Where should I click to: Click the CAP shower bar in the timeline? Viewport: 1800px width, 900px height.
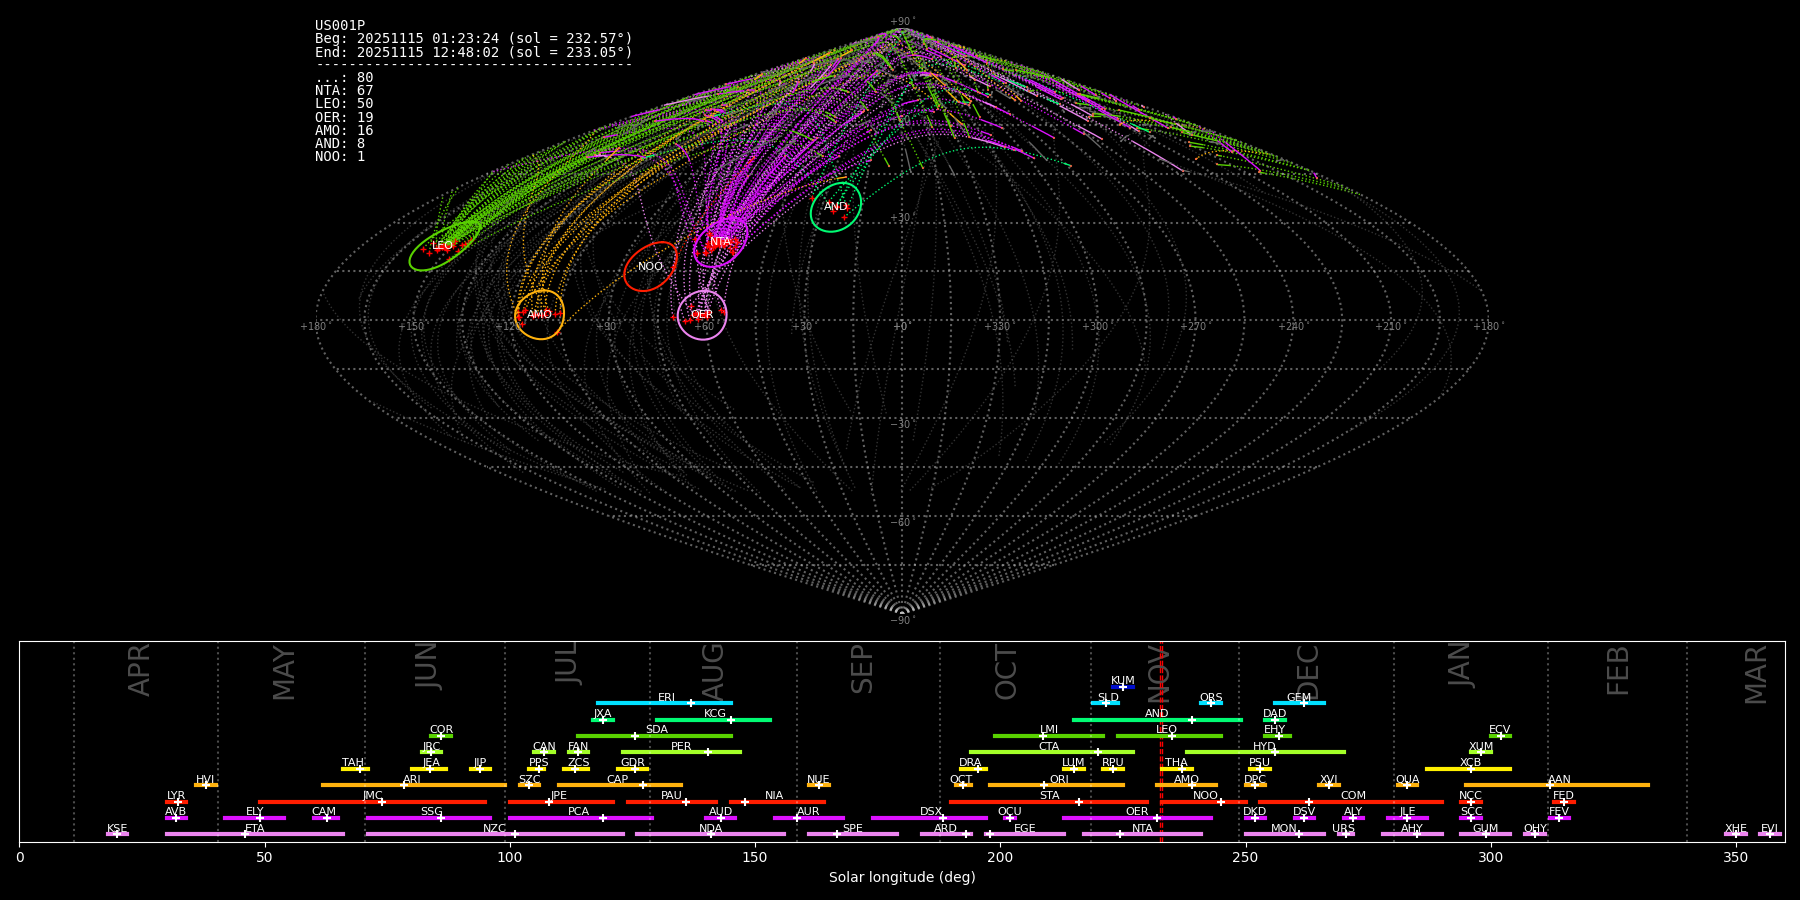tap(620, 785)
